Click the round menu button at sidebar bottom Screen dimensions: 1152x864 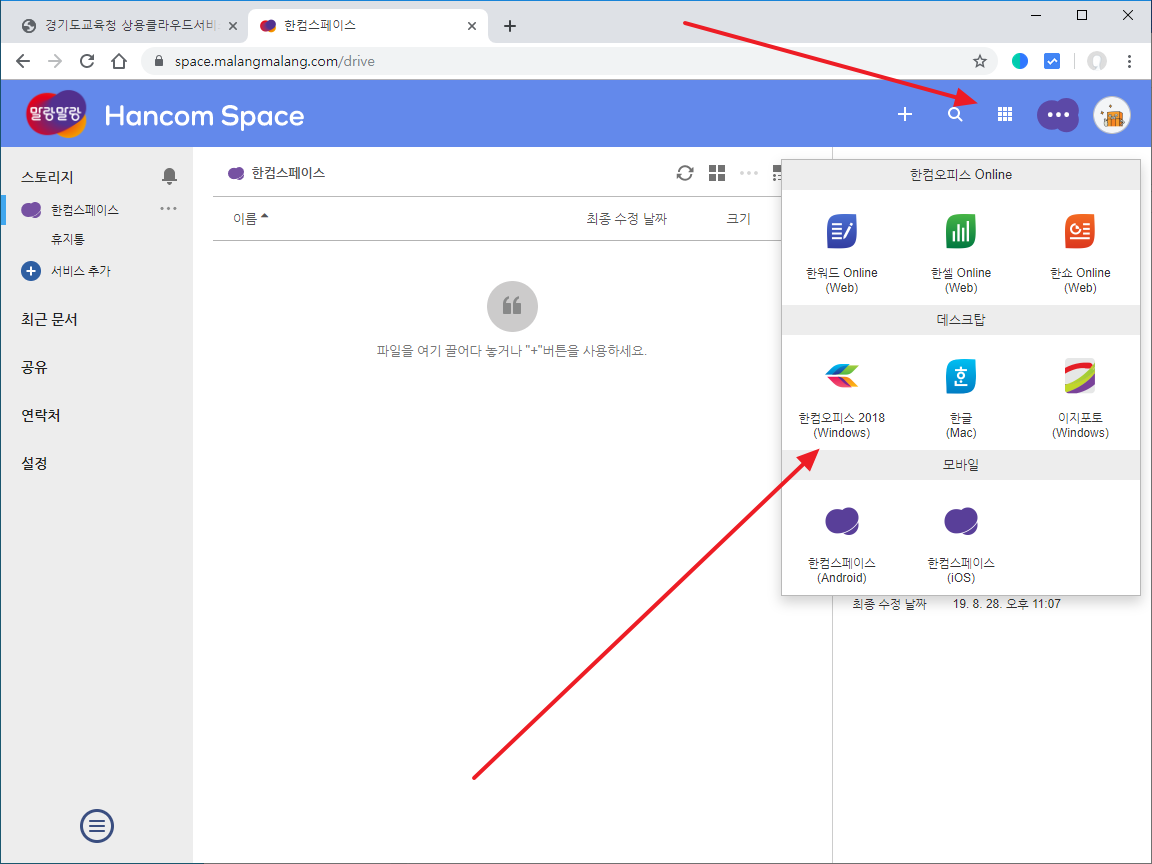[x=96, y=826]
